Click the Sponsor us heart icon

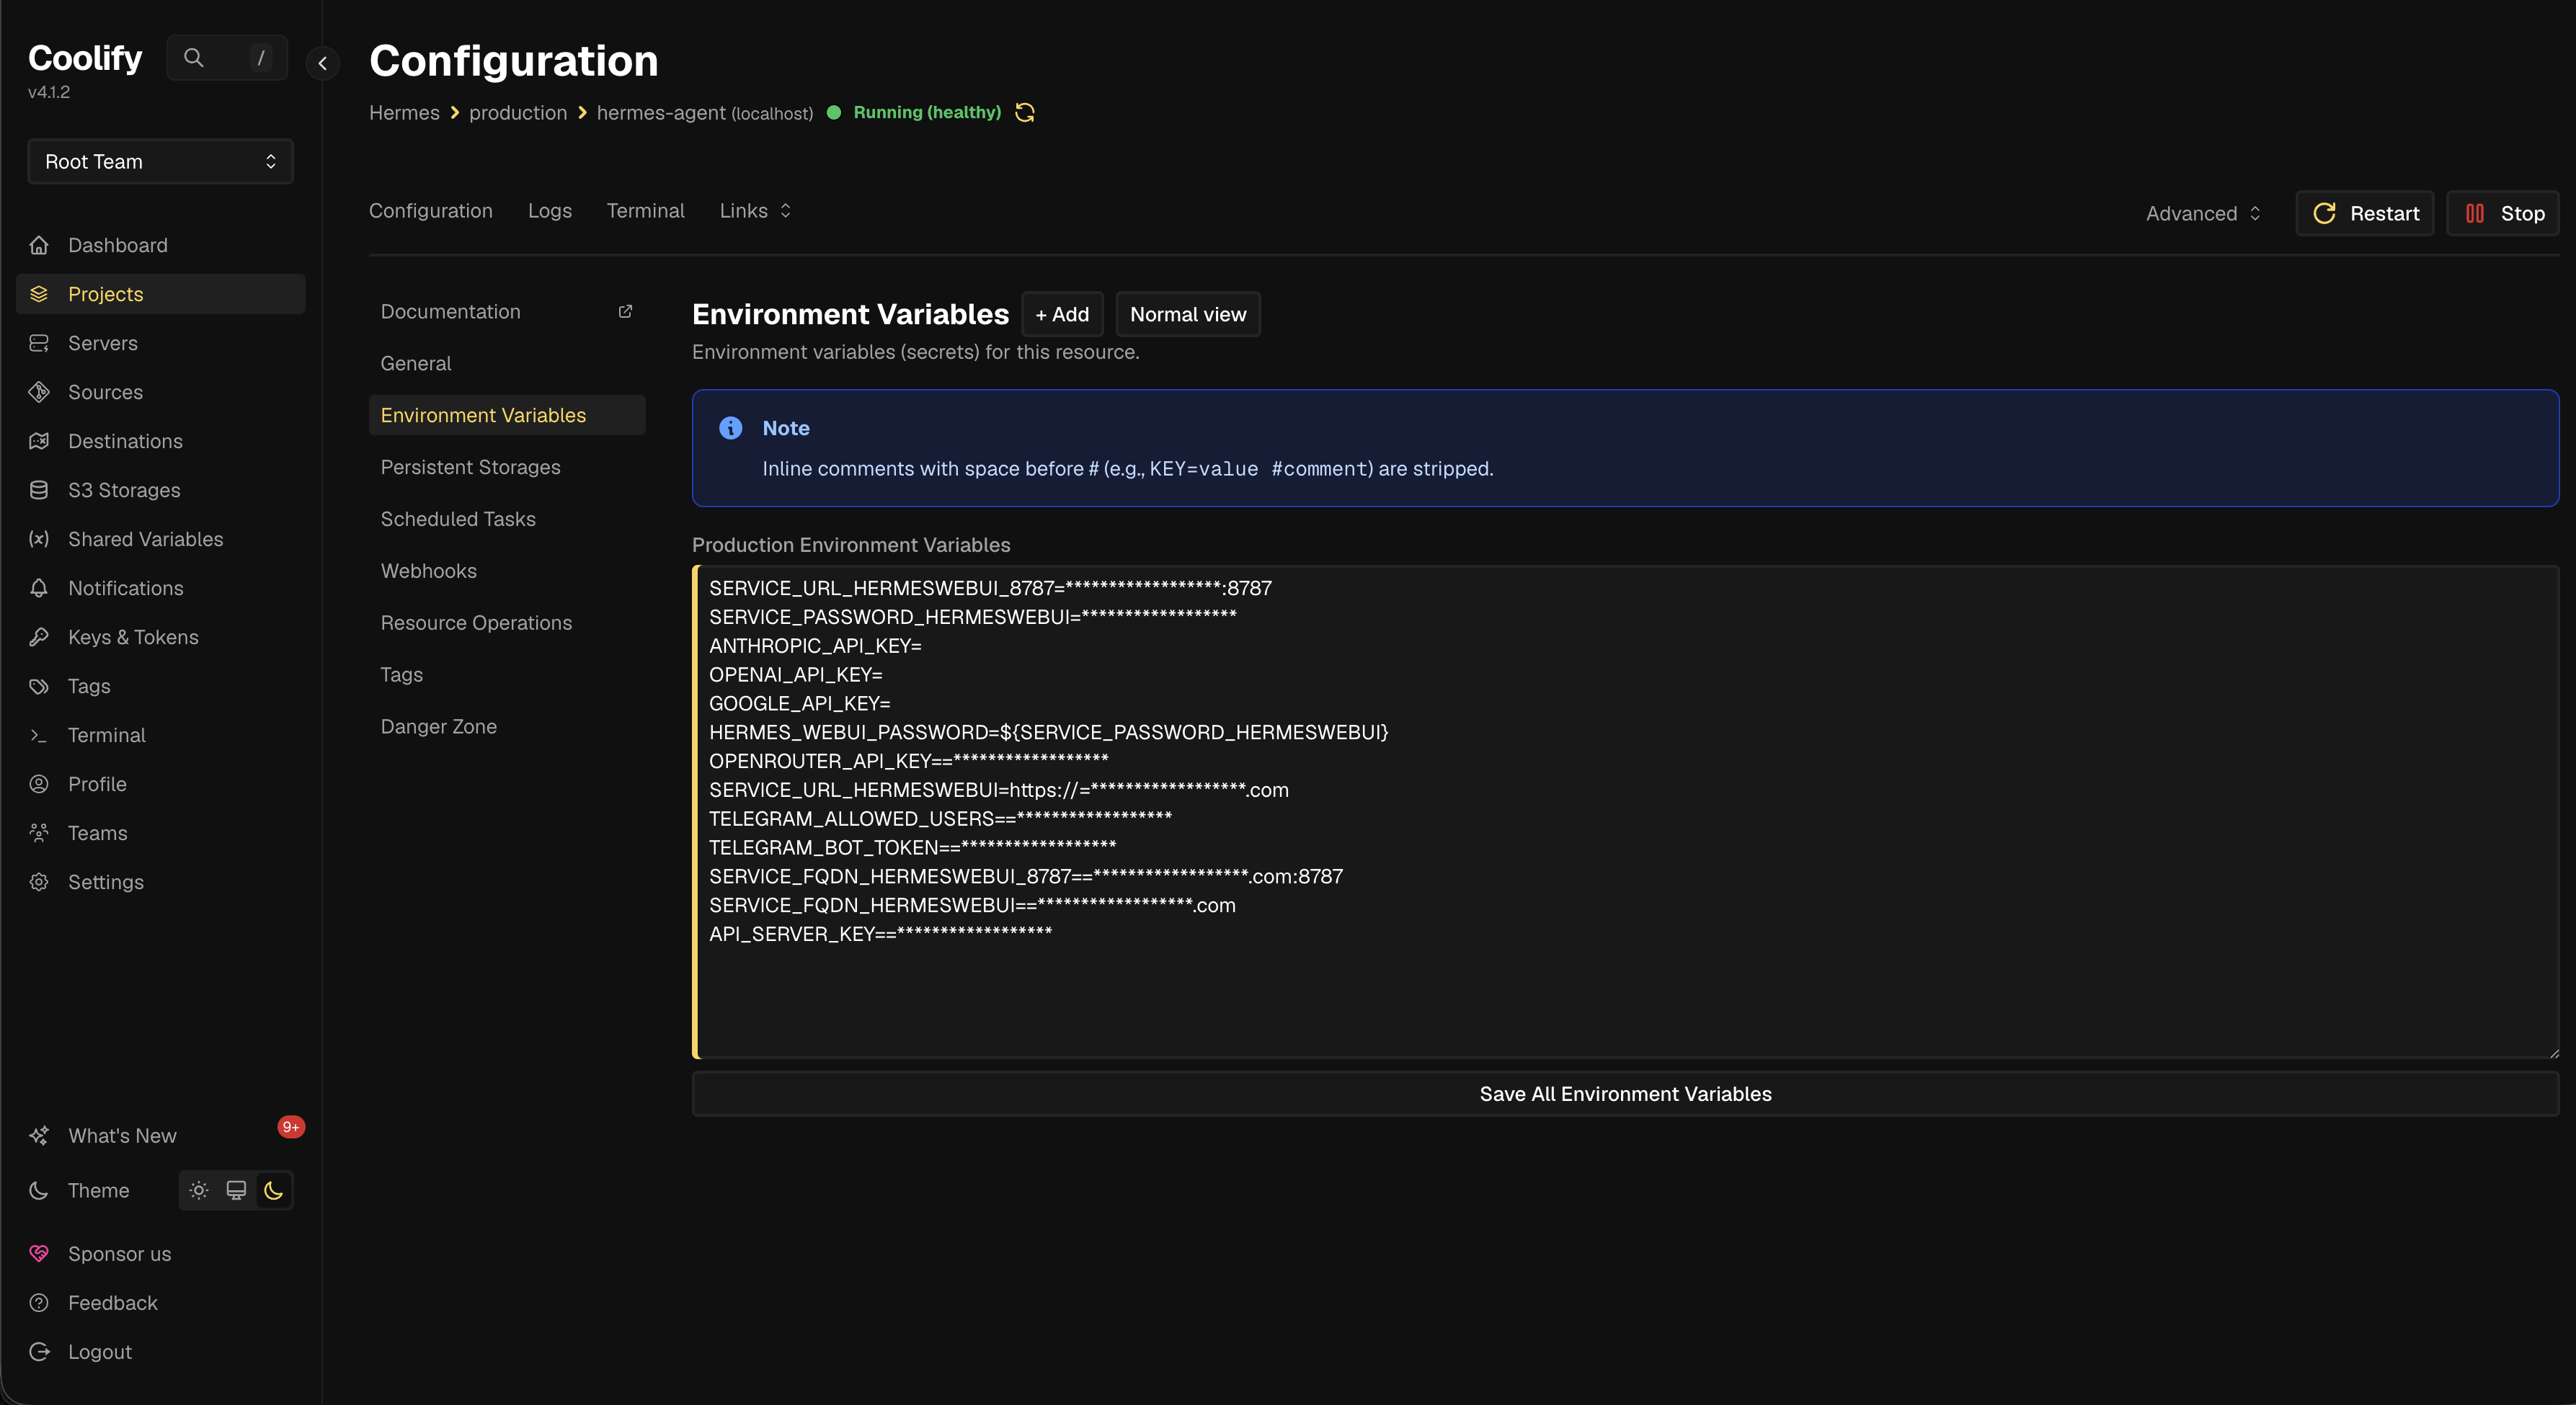[39, 1254]
